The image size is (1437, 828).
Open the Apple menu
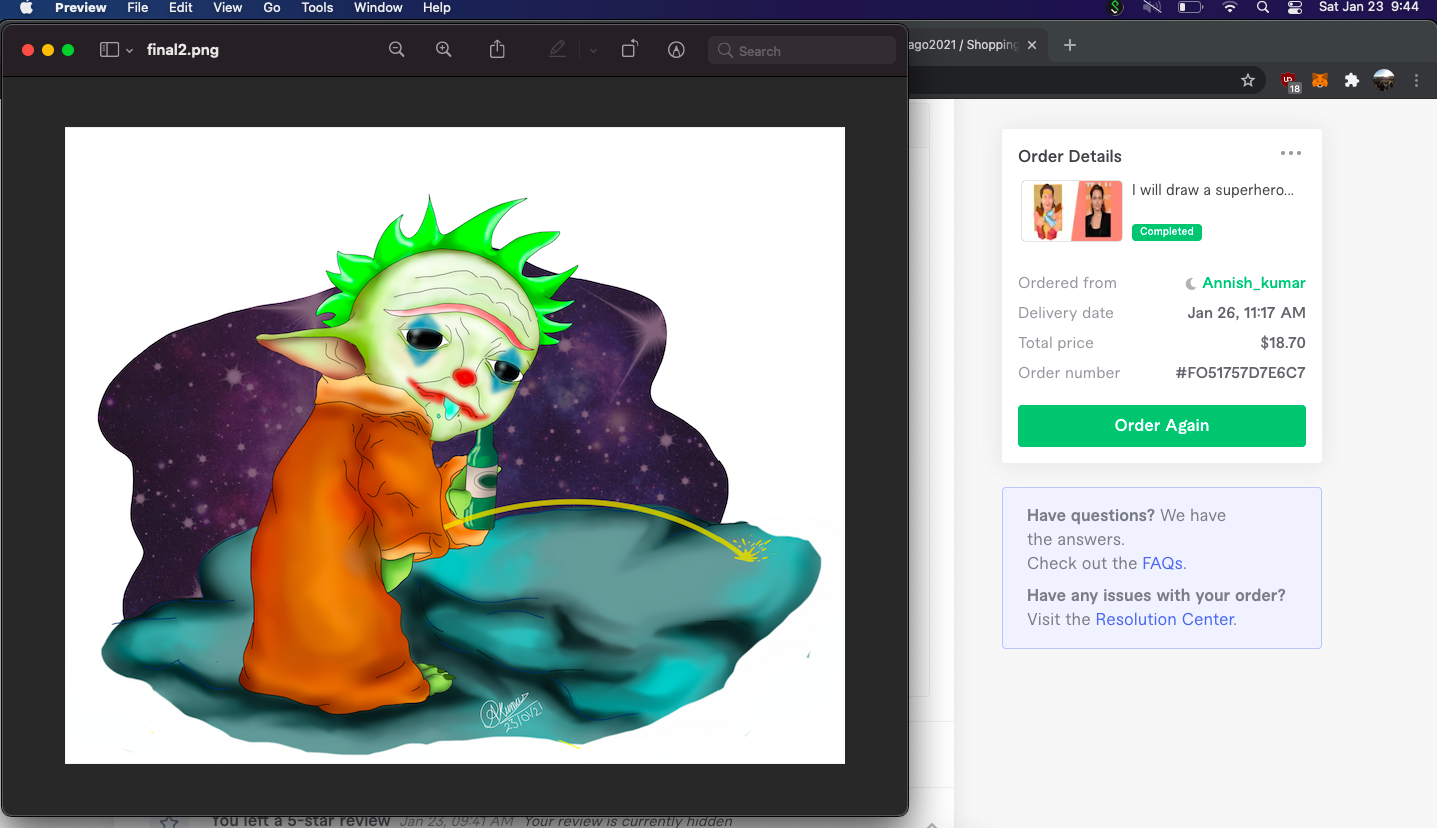(26, 7)
